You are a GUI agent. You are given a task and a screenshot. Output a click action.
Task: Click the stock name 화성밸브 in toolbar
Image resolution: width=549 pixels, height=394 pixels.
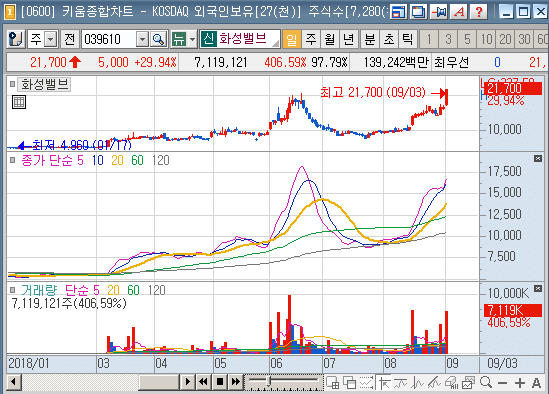[x=243, y=39]
